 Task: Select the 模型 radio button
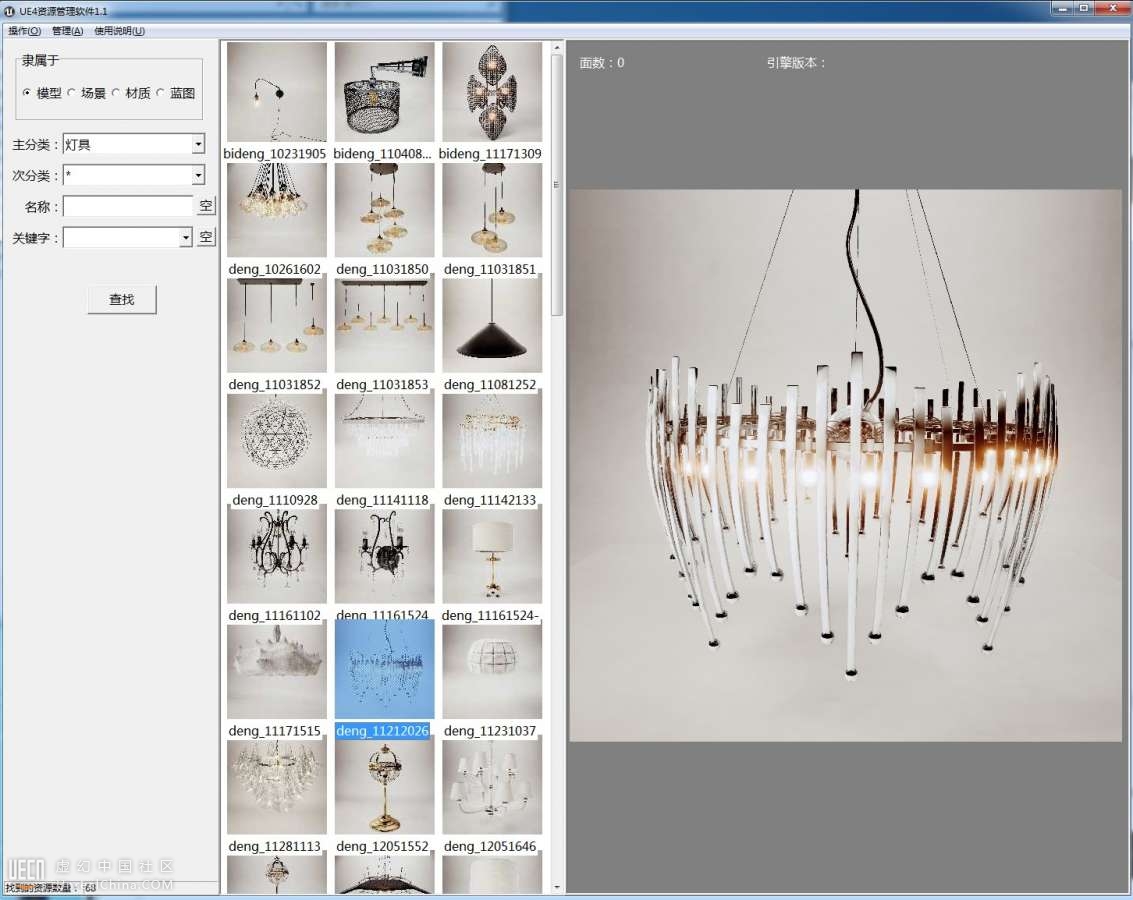[27, 92]
